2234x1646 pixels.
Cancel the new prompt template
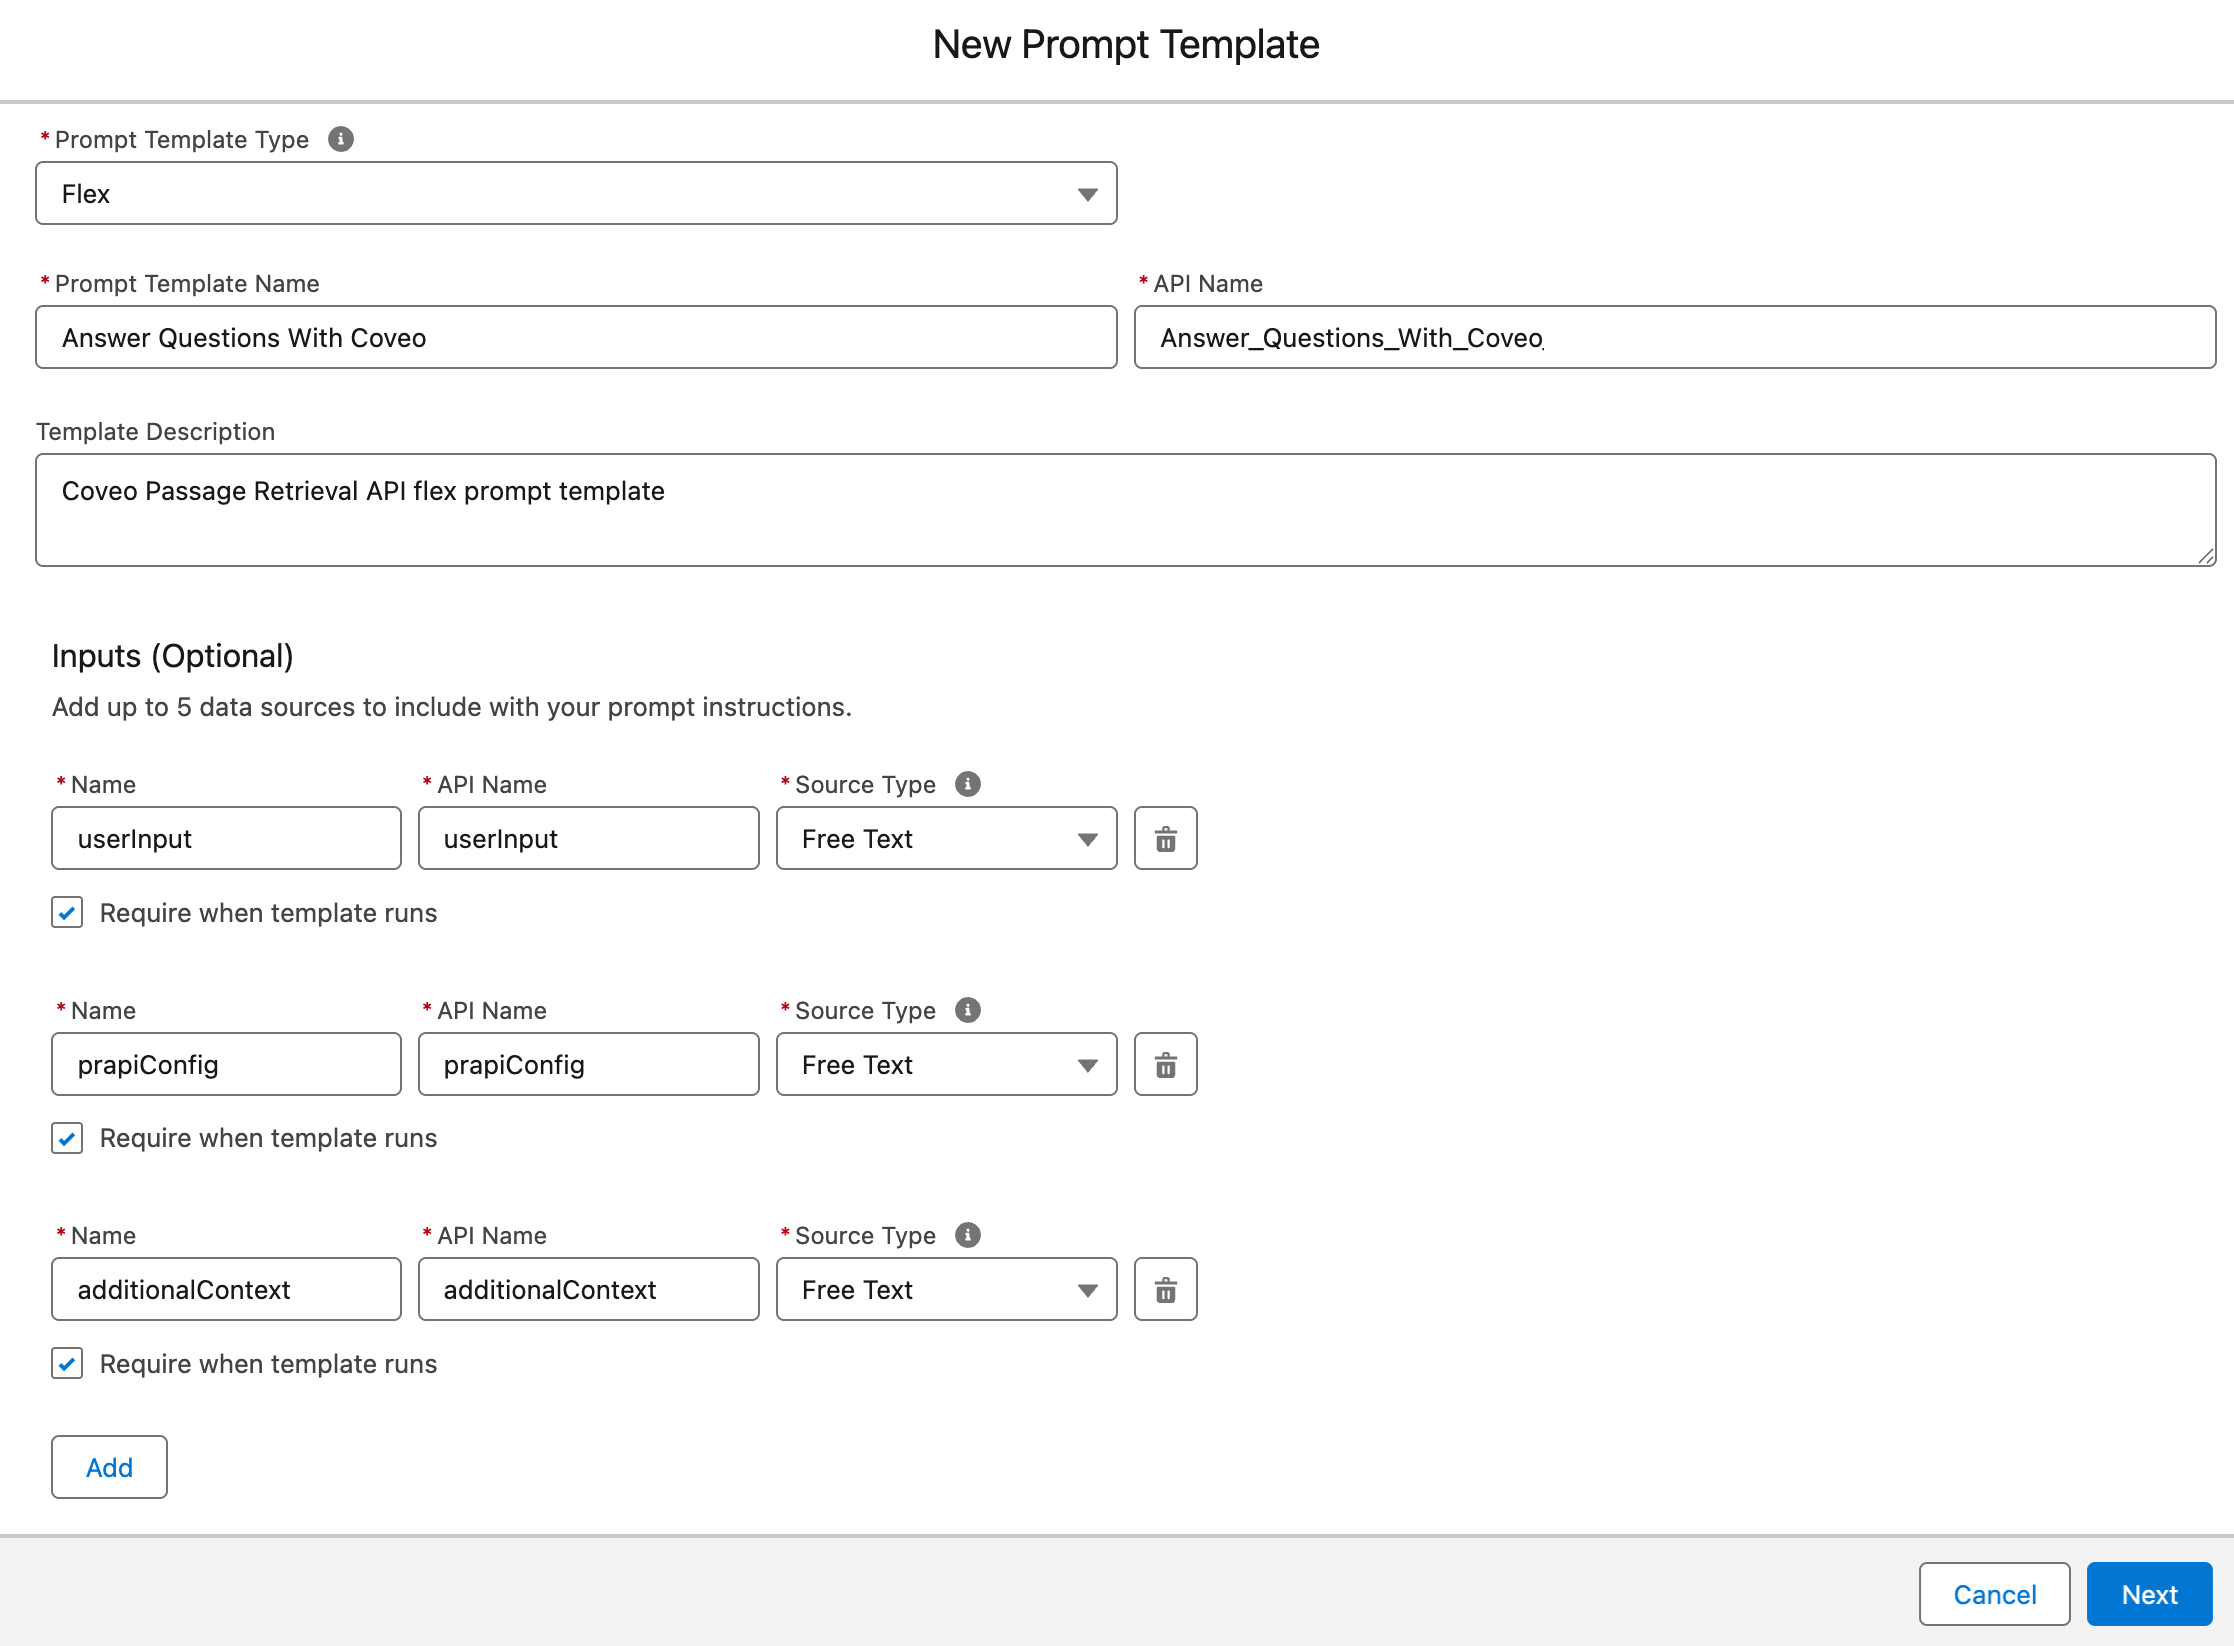coord(1994,1594)
